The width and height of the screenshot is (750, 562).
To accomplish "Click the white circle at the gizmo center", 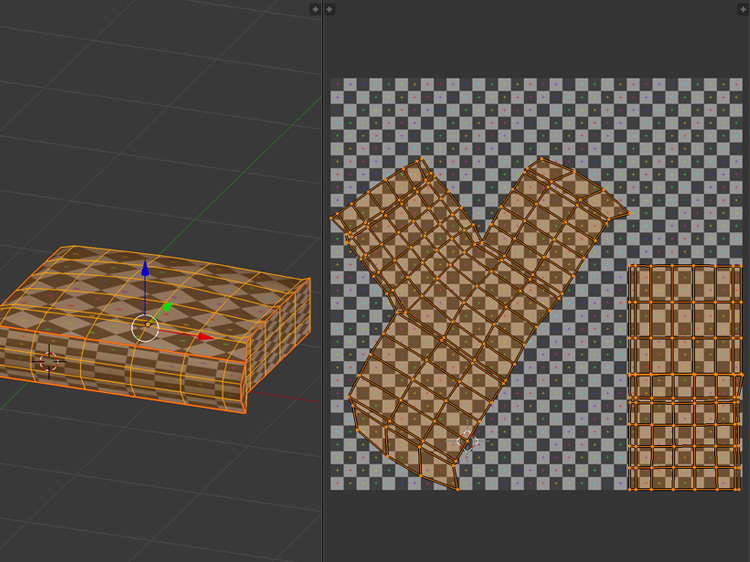I will [x=146, y=327].
